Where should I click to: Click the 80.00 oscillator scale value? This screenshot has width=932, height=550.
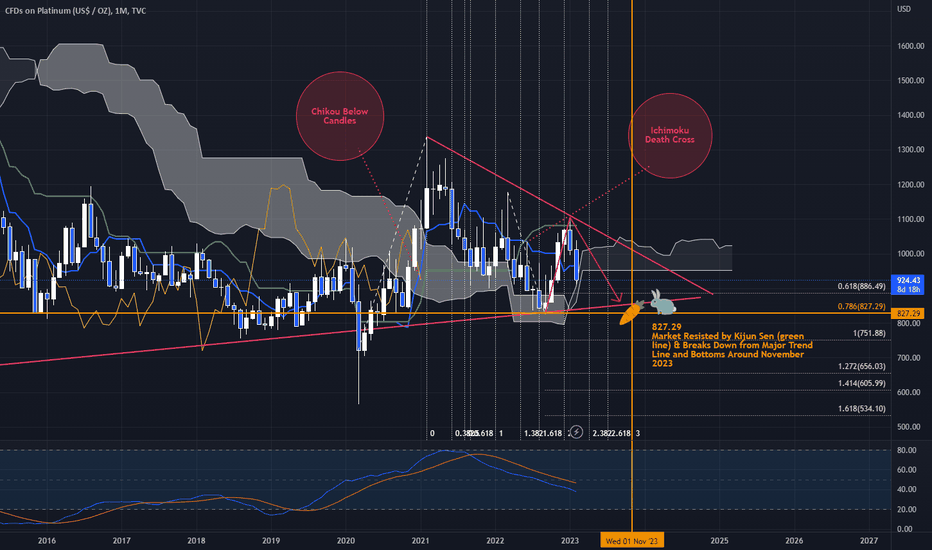click(x=906, y=451)
